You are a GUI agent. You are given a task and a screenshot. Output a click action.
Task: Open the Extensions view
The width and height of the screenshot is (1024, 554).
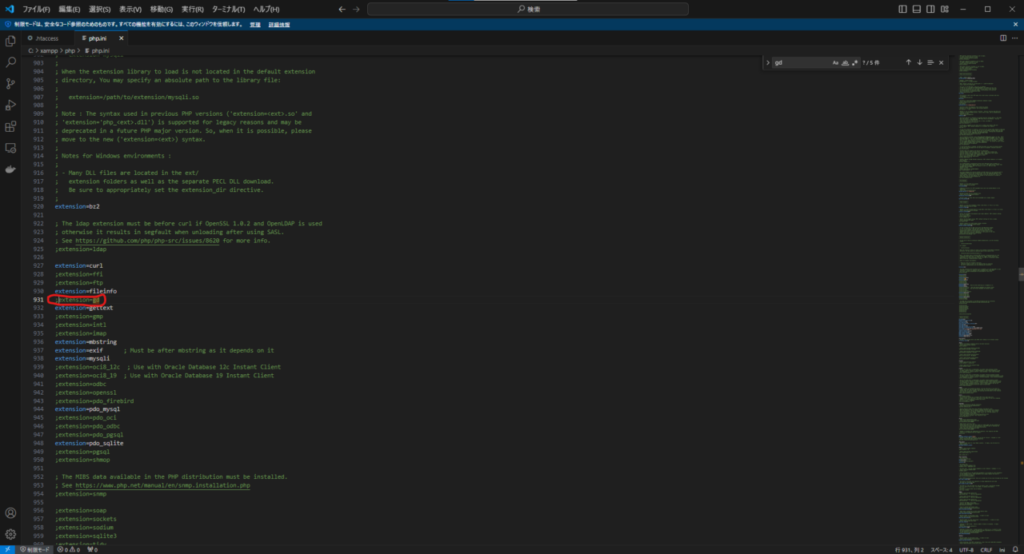pyautogui.click(x=11, y=127)
